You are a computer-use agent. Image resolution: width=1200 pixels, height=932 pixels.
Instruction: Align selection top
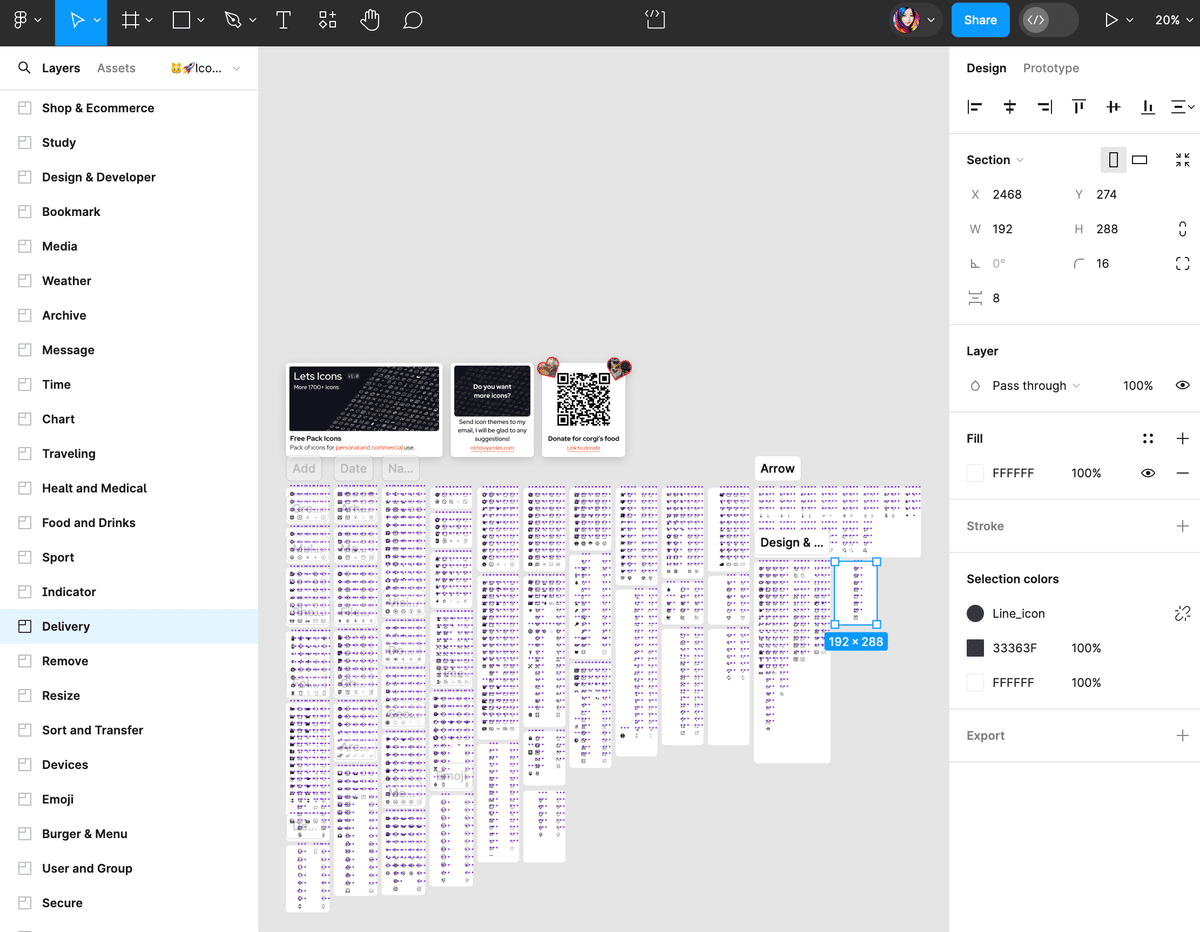pos(1079,107)
